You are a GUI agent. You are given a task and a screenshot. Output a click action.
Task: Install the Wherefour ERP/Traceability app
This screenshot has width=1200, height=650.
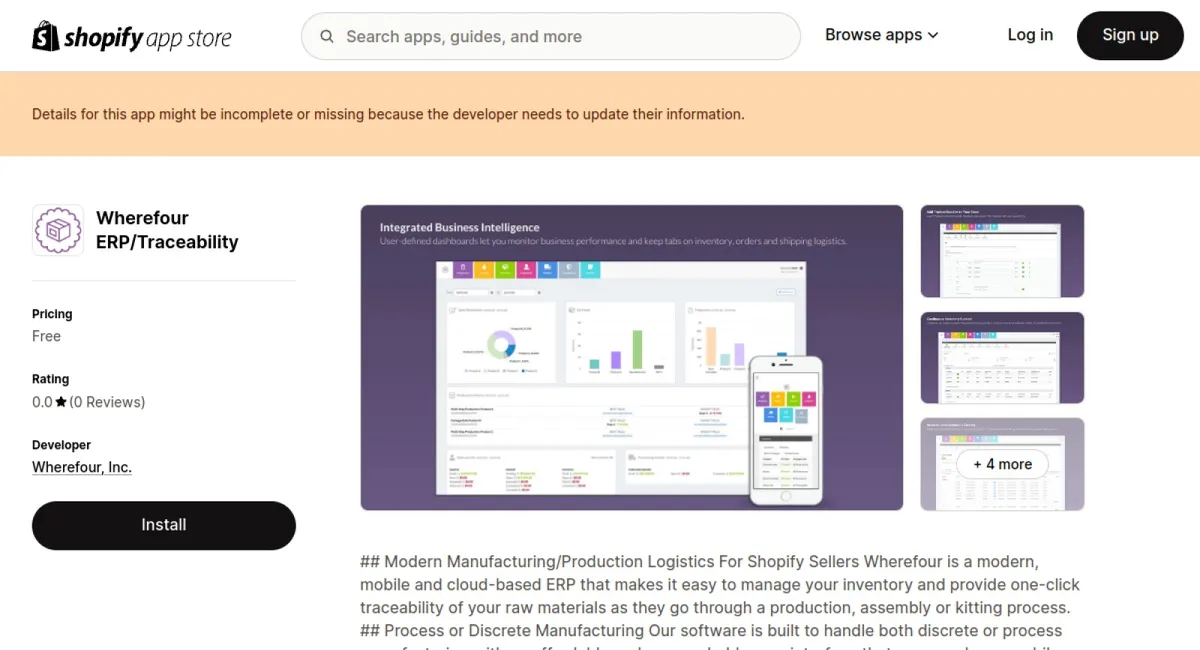[164, 525]
